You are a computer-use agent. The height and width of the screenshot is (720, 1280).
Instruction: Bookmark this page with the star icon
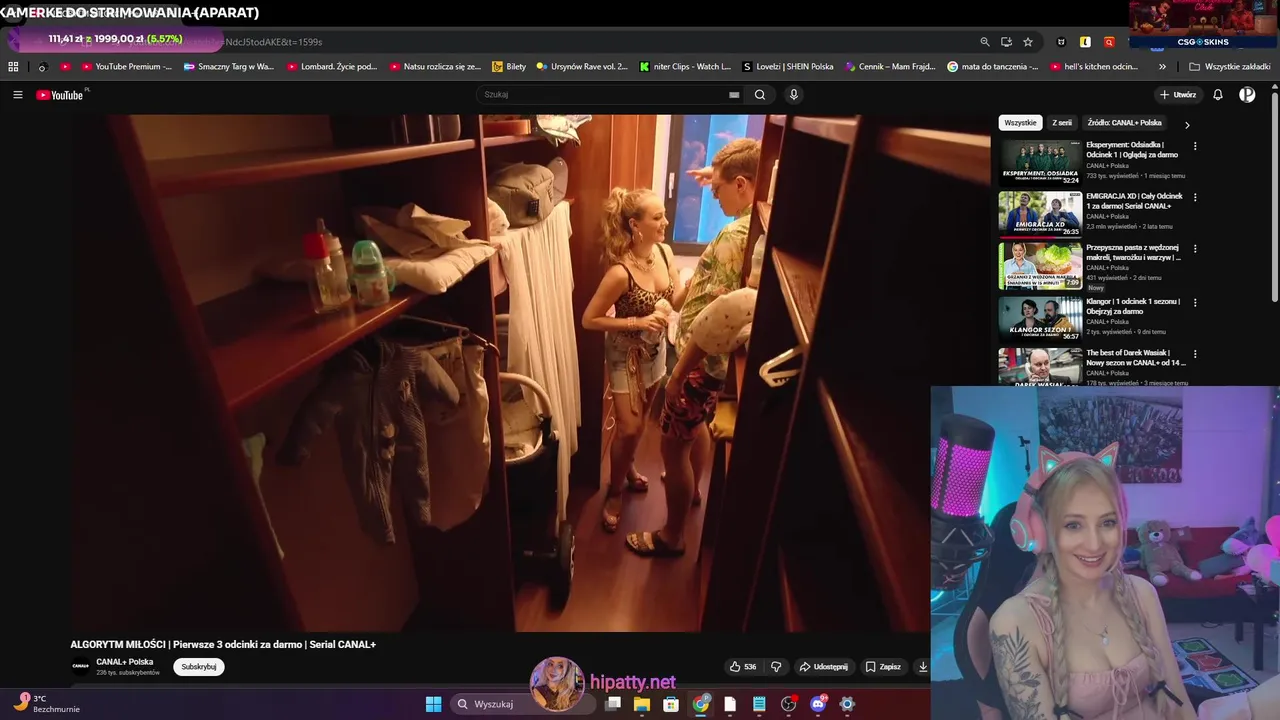tap(1028, 42)
